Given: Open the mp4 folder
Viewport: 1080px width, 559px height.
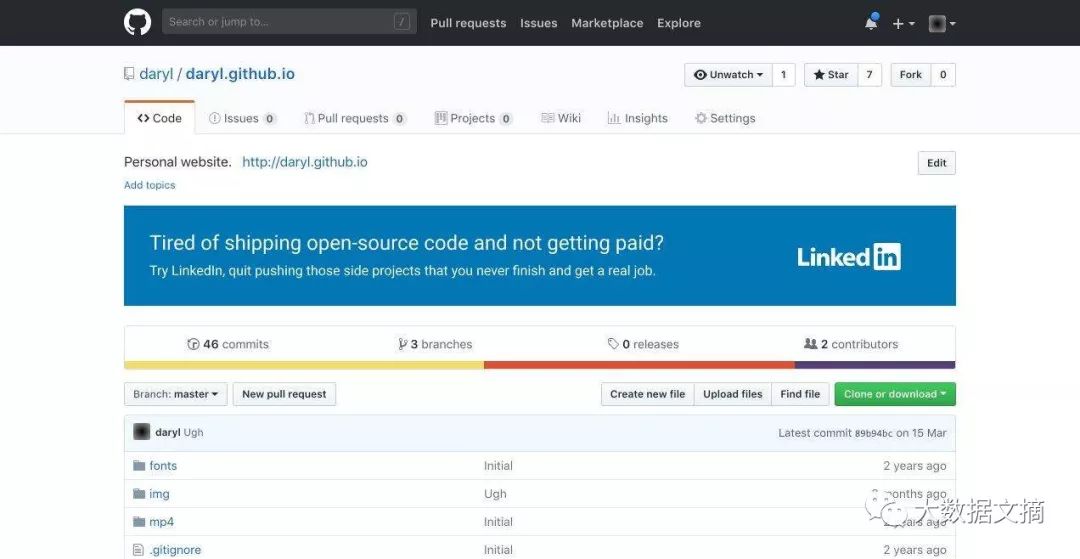Looking at the screenshot, I should 162,523.
